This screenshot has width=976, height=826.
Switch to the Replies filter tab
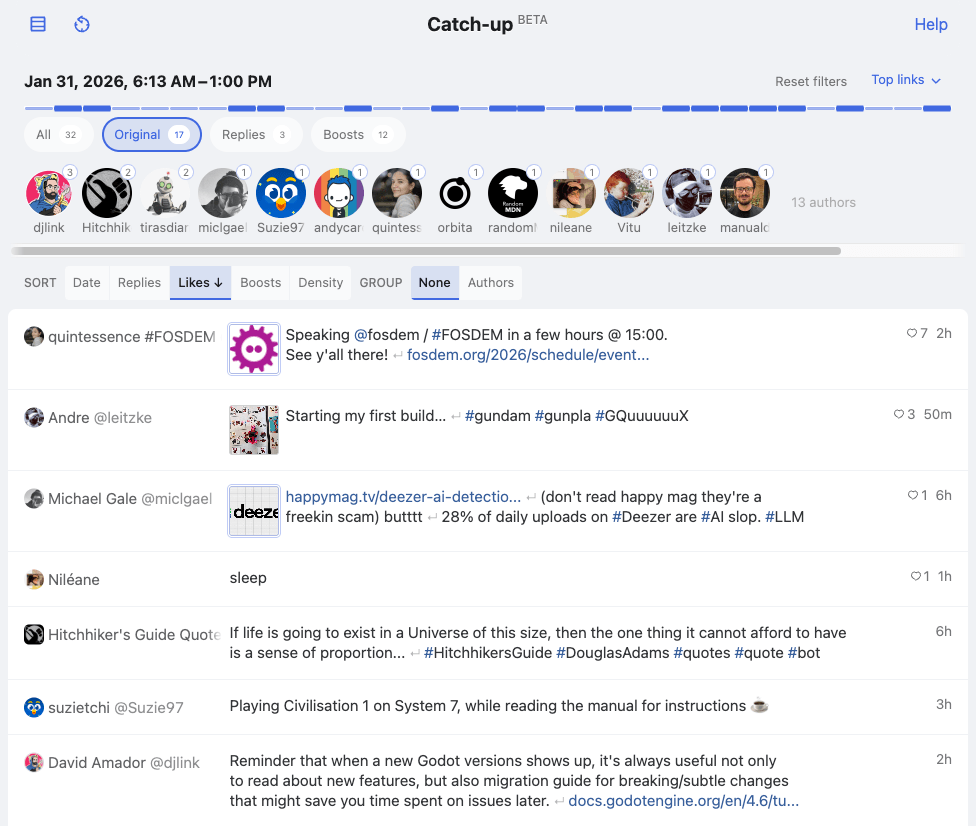coord(253,133)
